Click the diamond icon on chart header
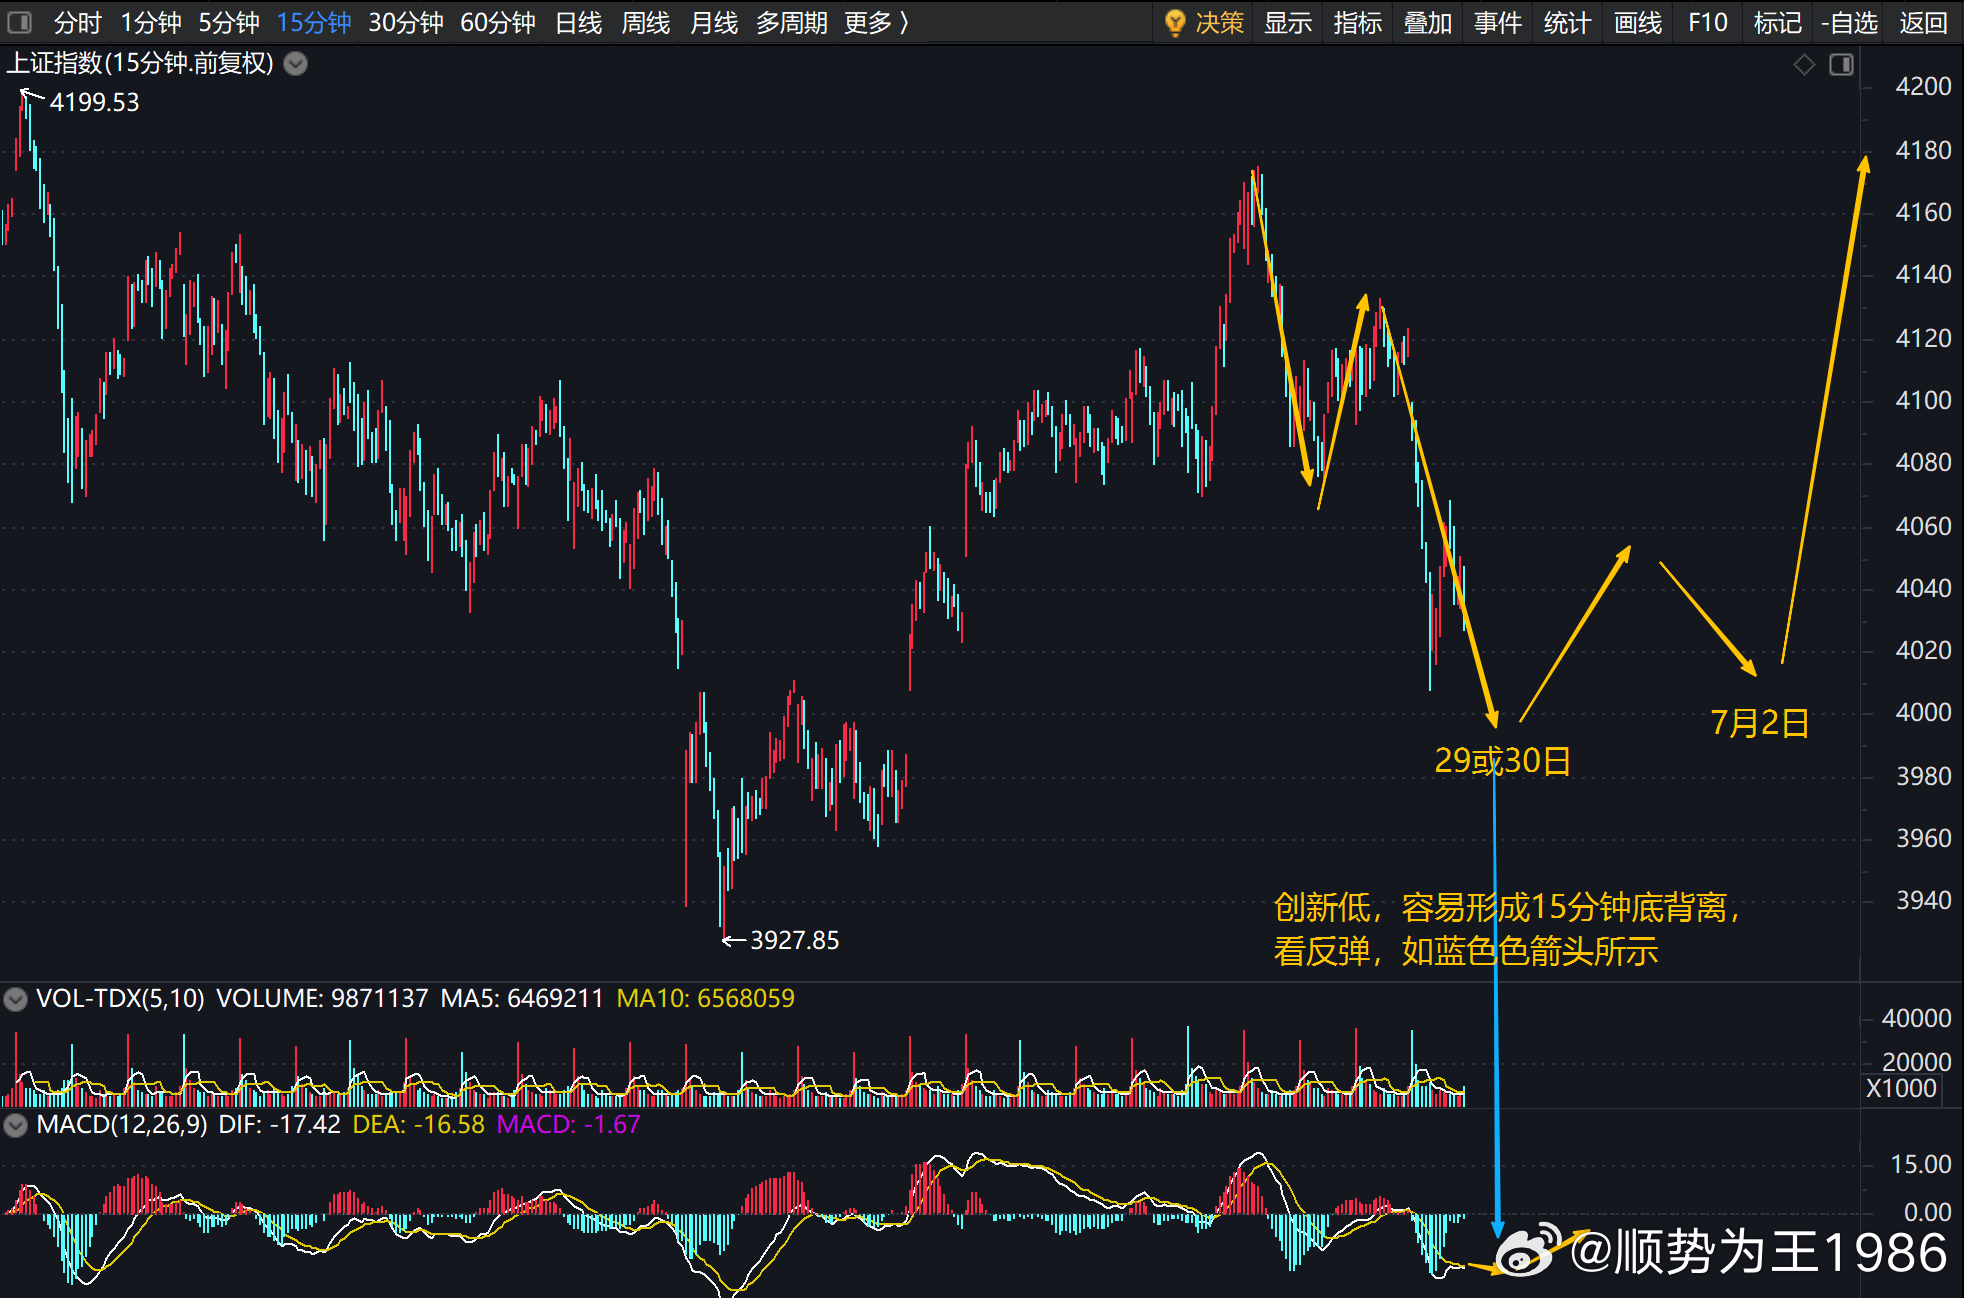 pos(1804,65)
